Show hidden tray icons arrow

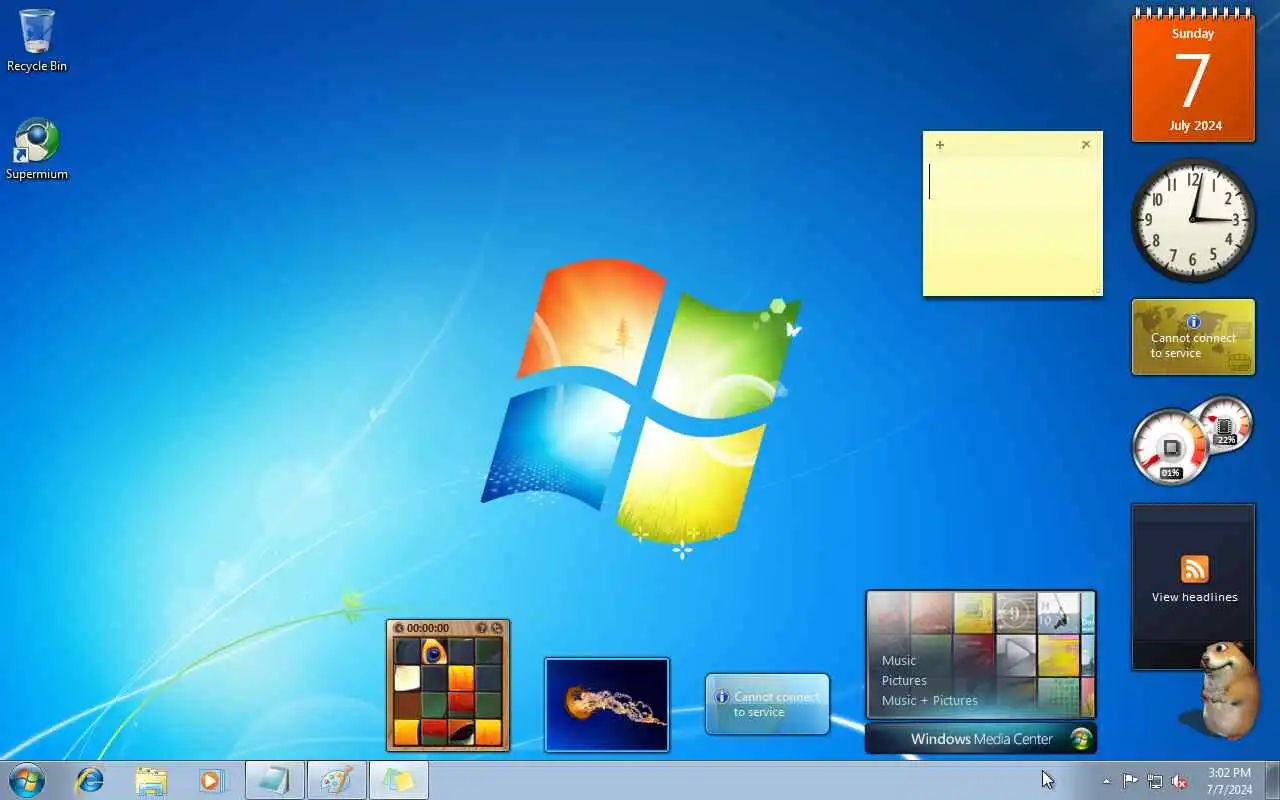click(x=1106, y=781)
